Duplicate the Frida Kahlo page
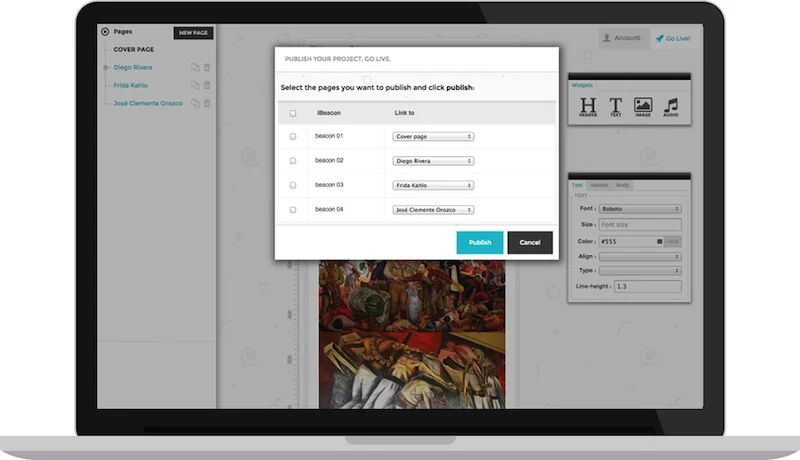The image size is (800, 460). pos(195,85)
